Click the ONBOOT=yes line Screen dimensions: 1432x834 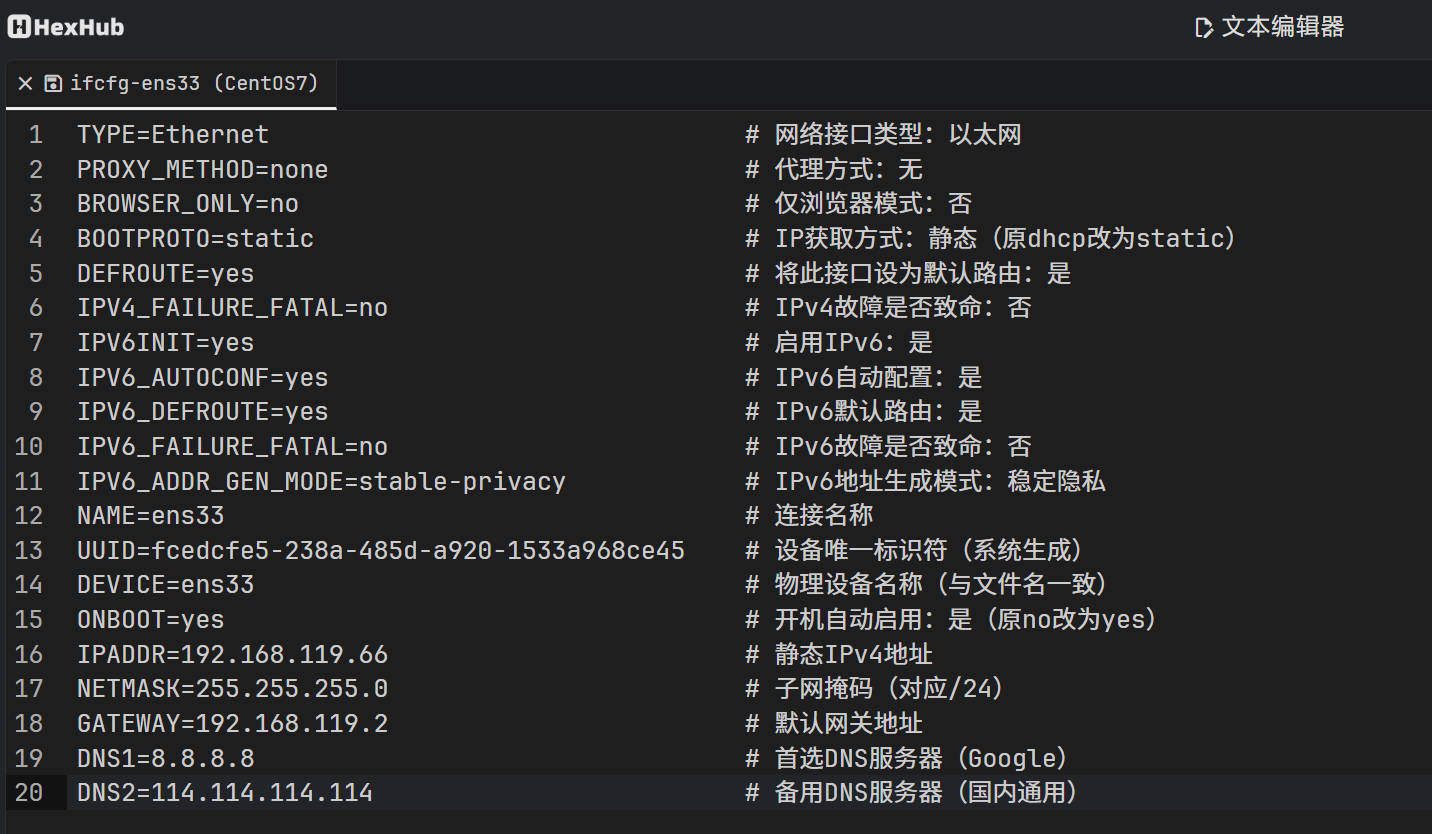150,620
